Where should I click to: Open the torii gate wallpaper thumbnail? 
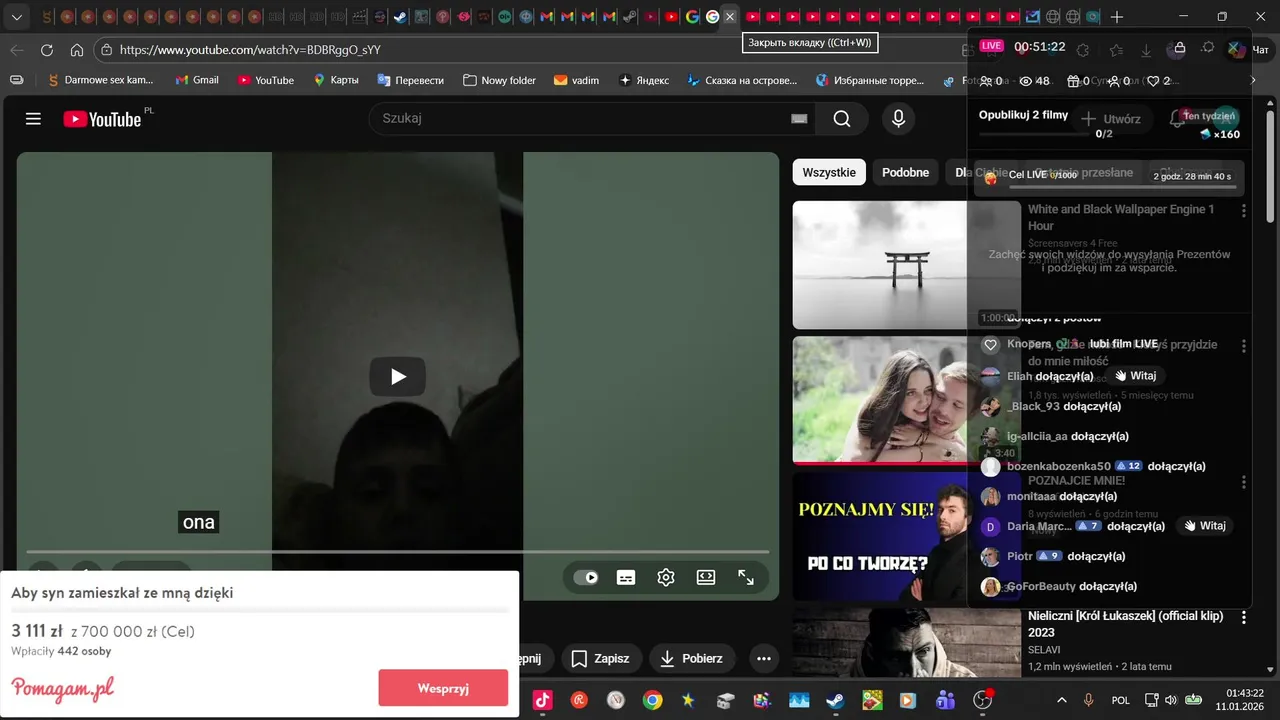(907, 265)
